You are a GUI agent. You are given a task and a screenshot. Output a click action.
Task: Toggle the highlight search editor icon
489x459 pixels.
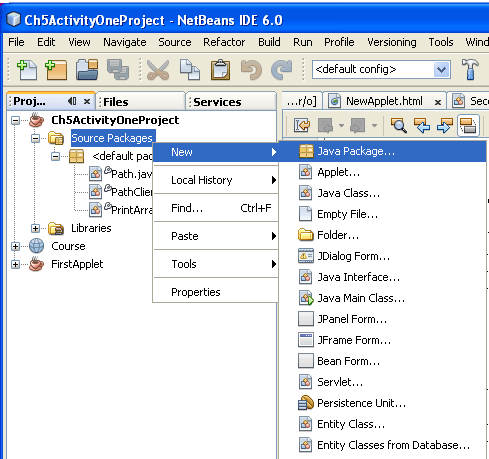[x=468, y=126]
